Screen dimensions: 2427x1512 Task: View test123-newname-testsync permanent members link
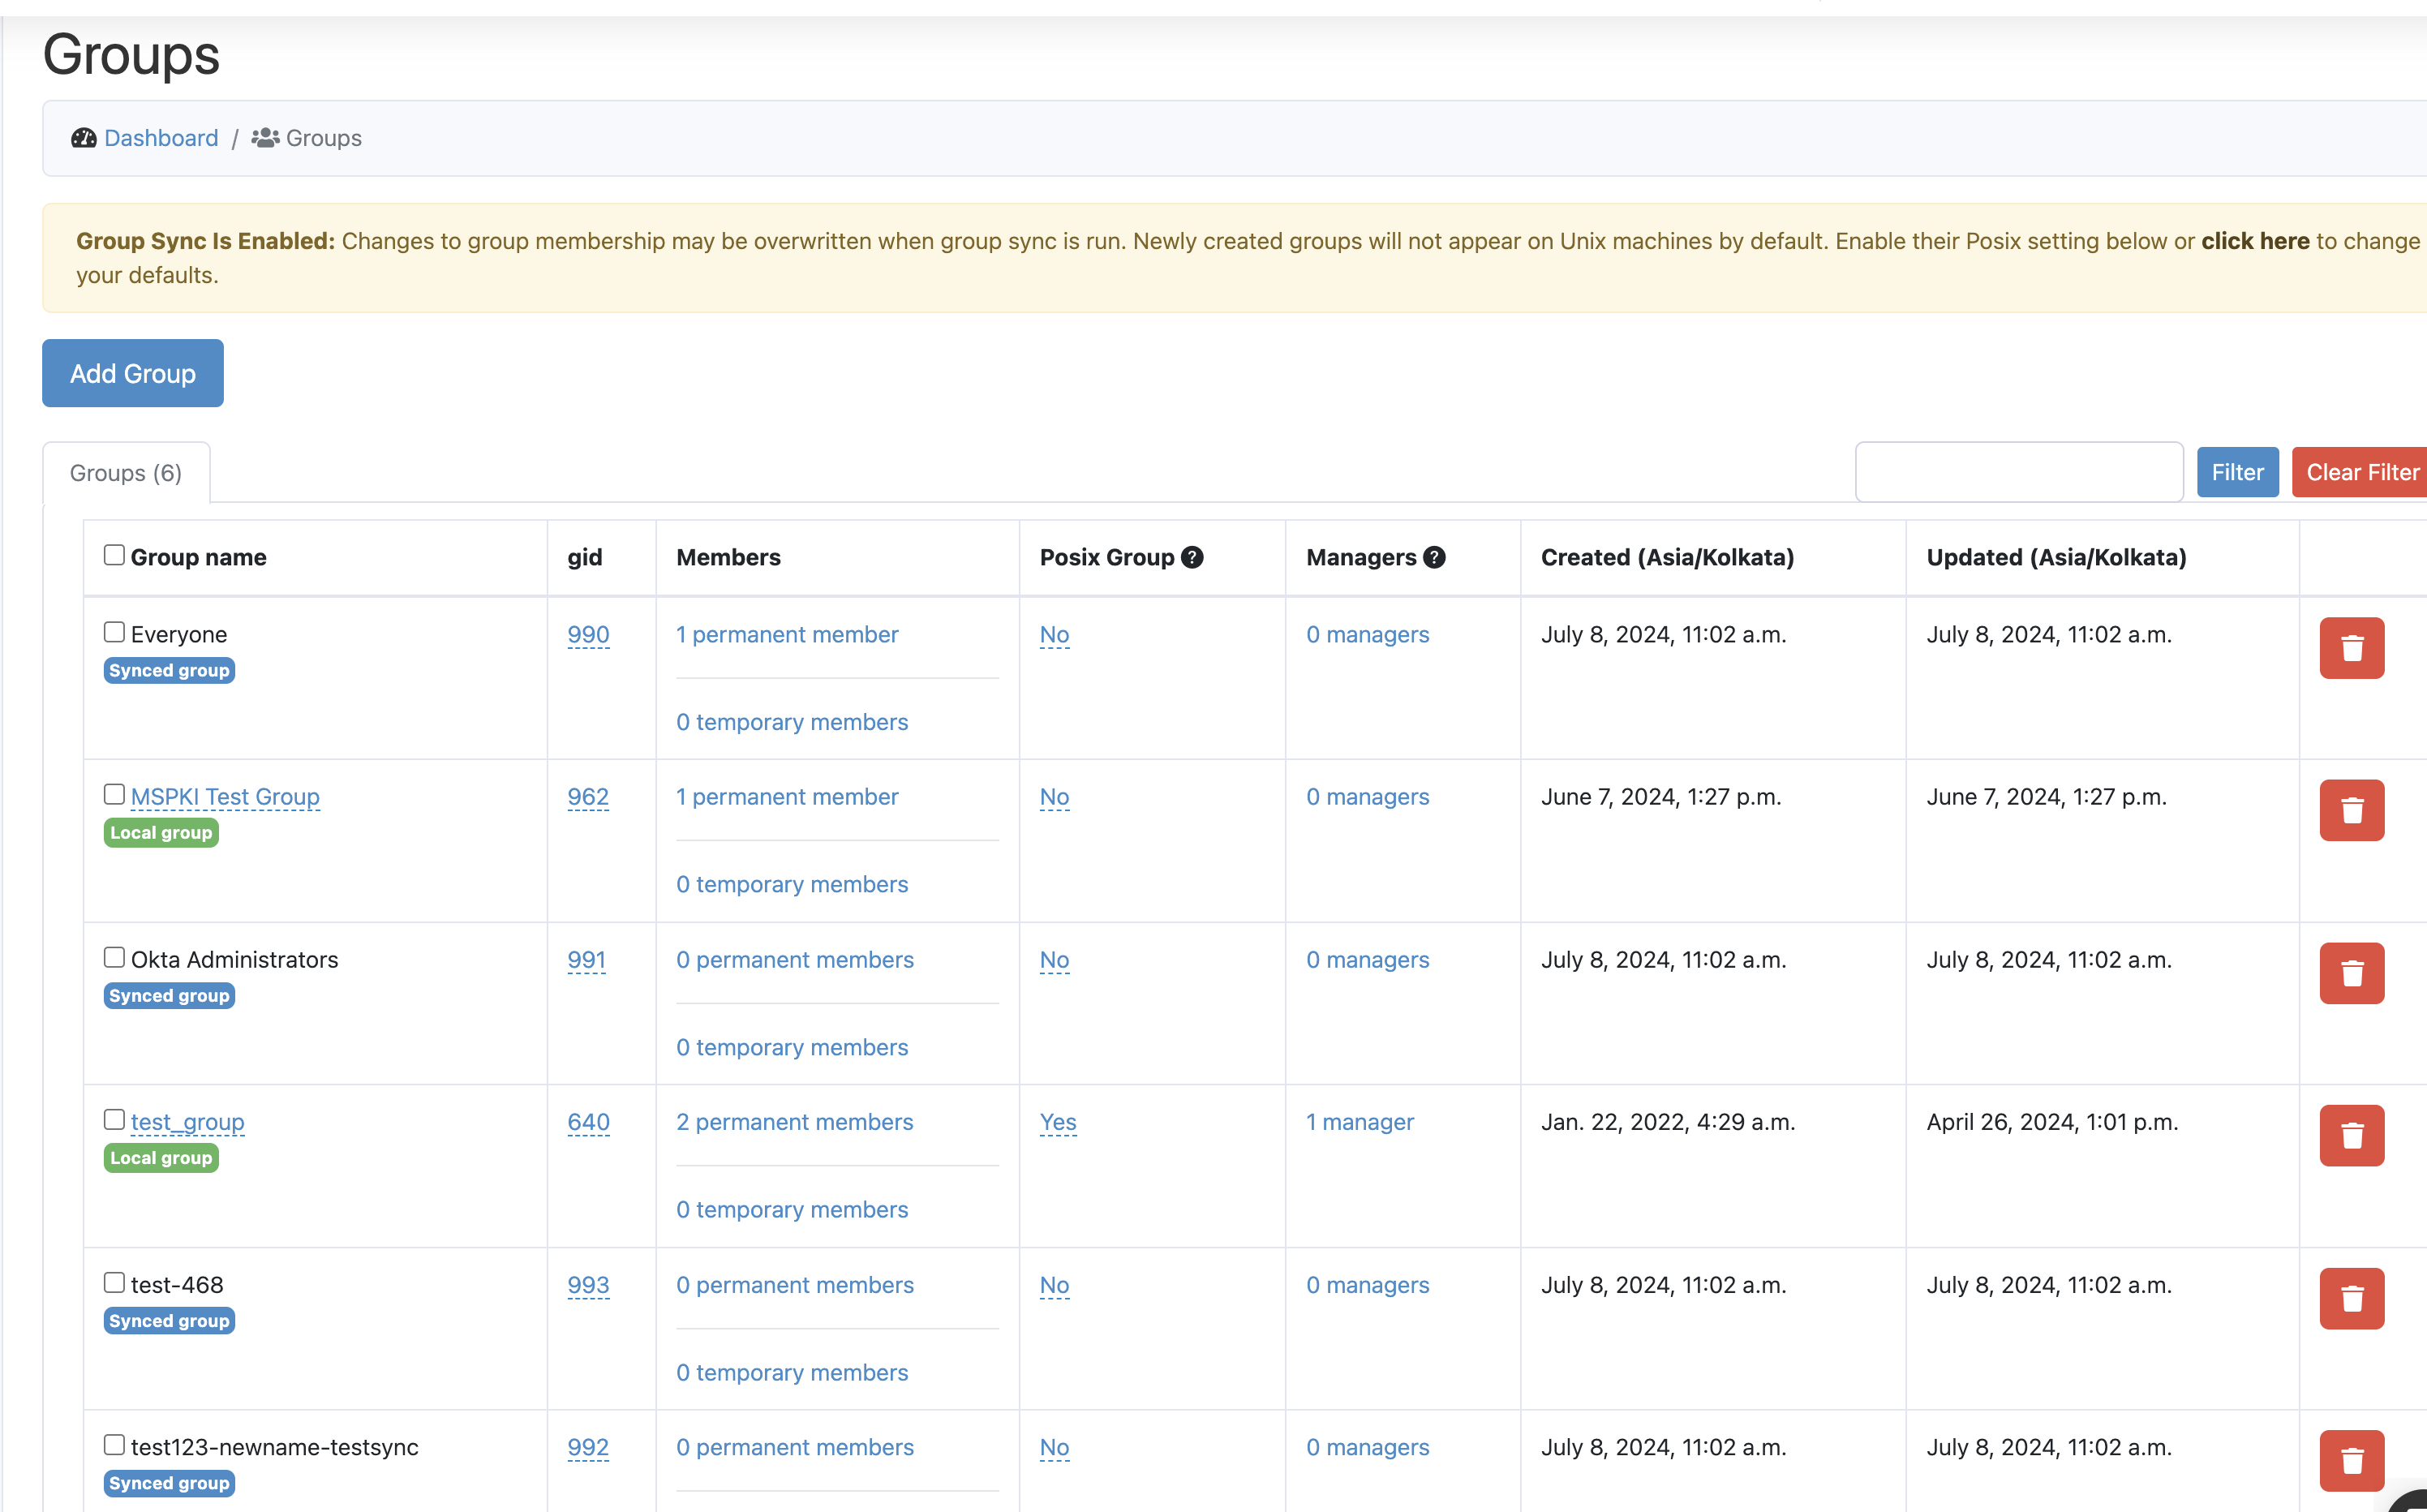click(x=795, y=1447)
